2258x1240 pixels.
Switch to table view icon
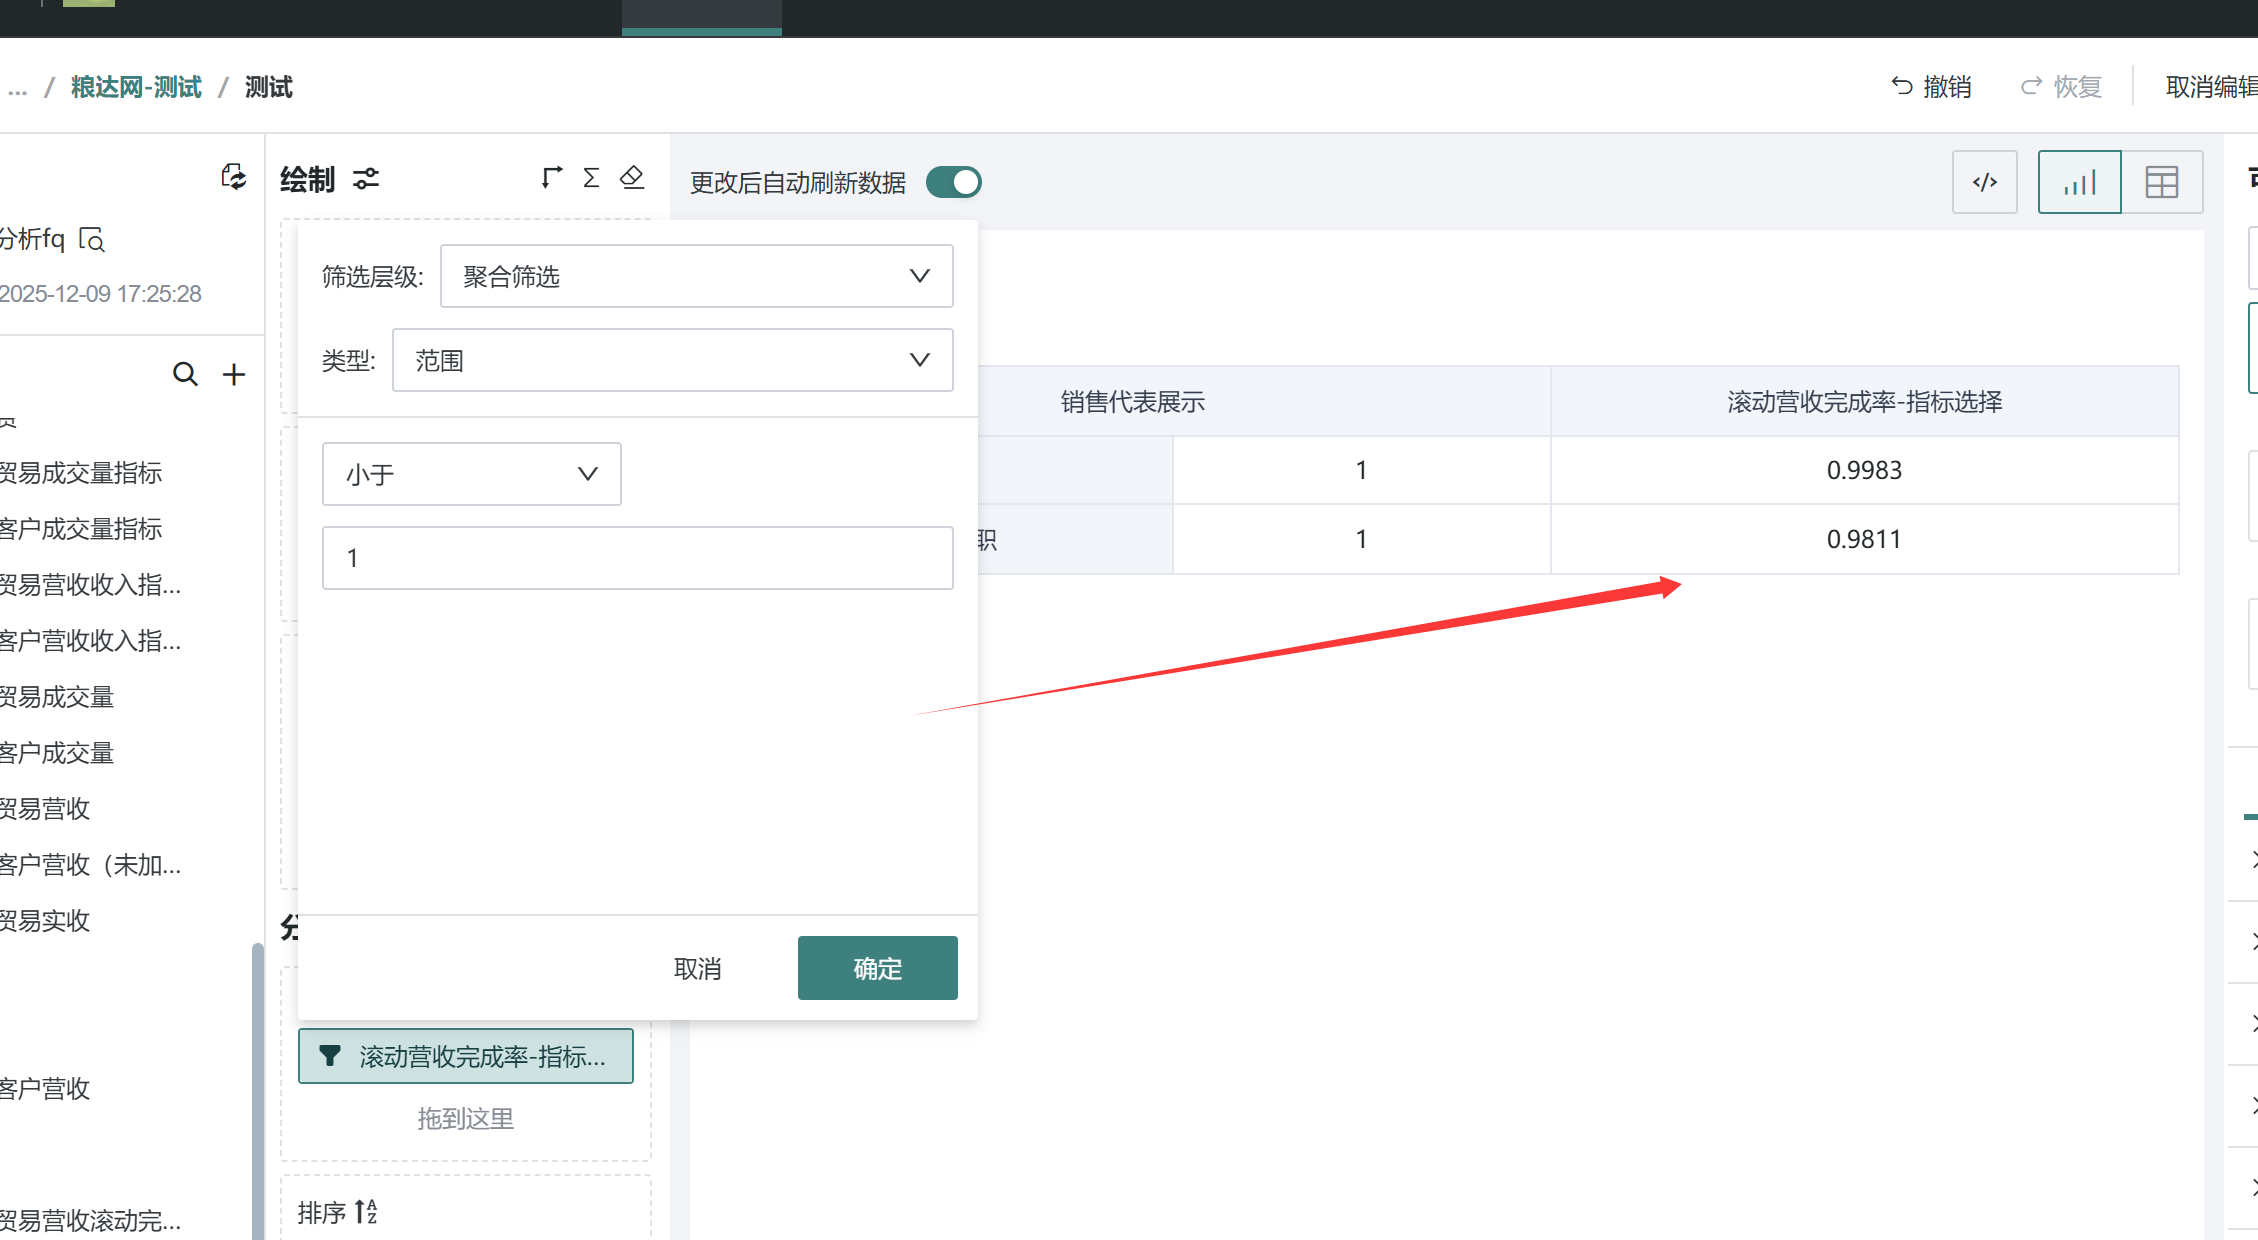coord(2161,182)
